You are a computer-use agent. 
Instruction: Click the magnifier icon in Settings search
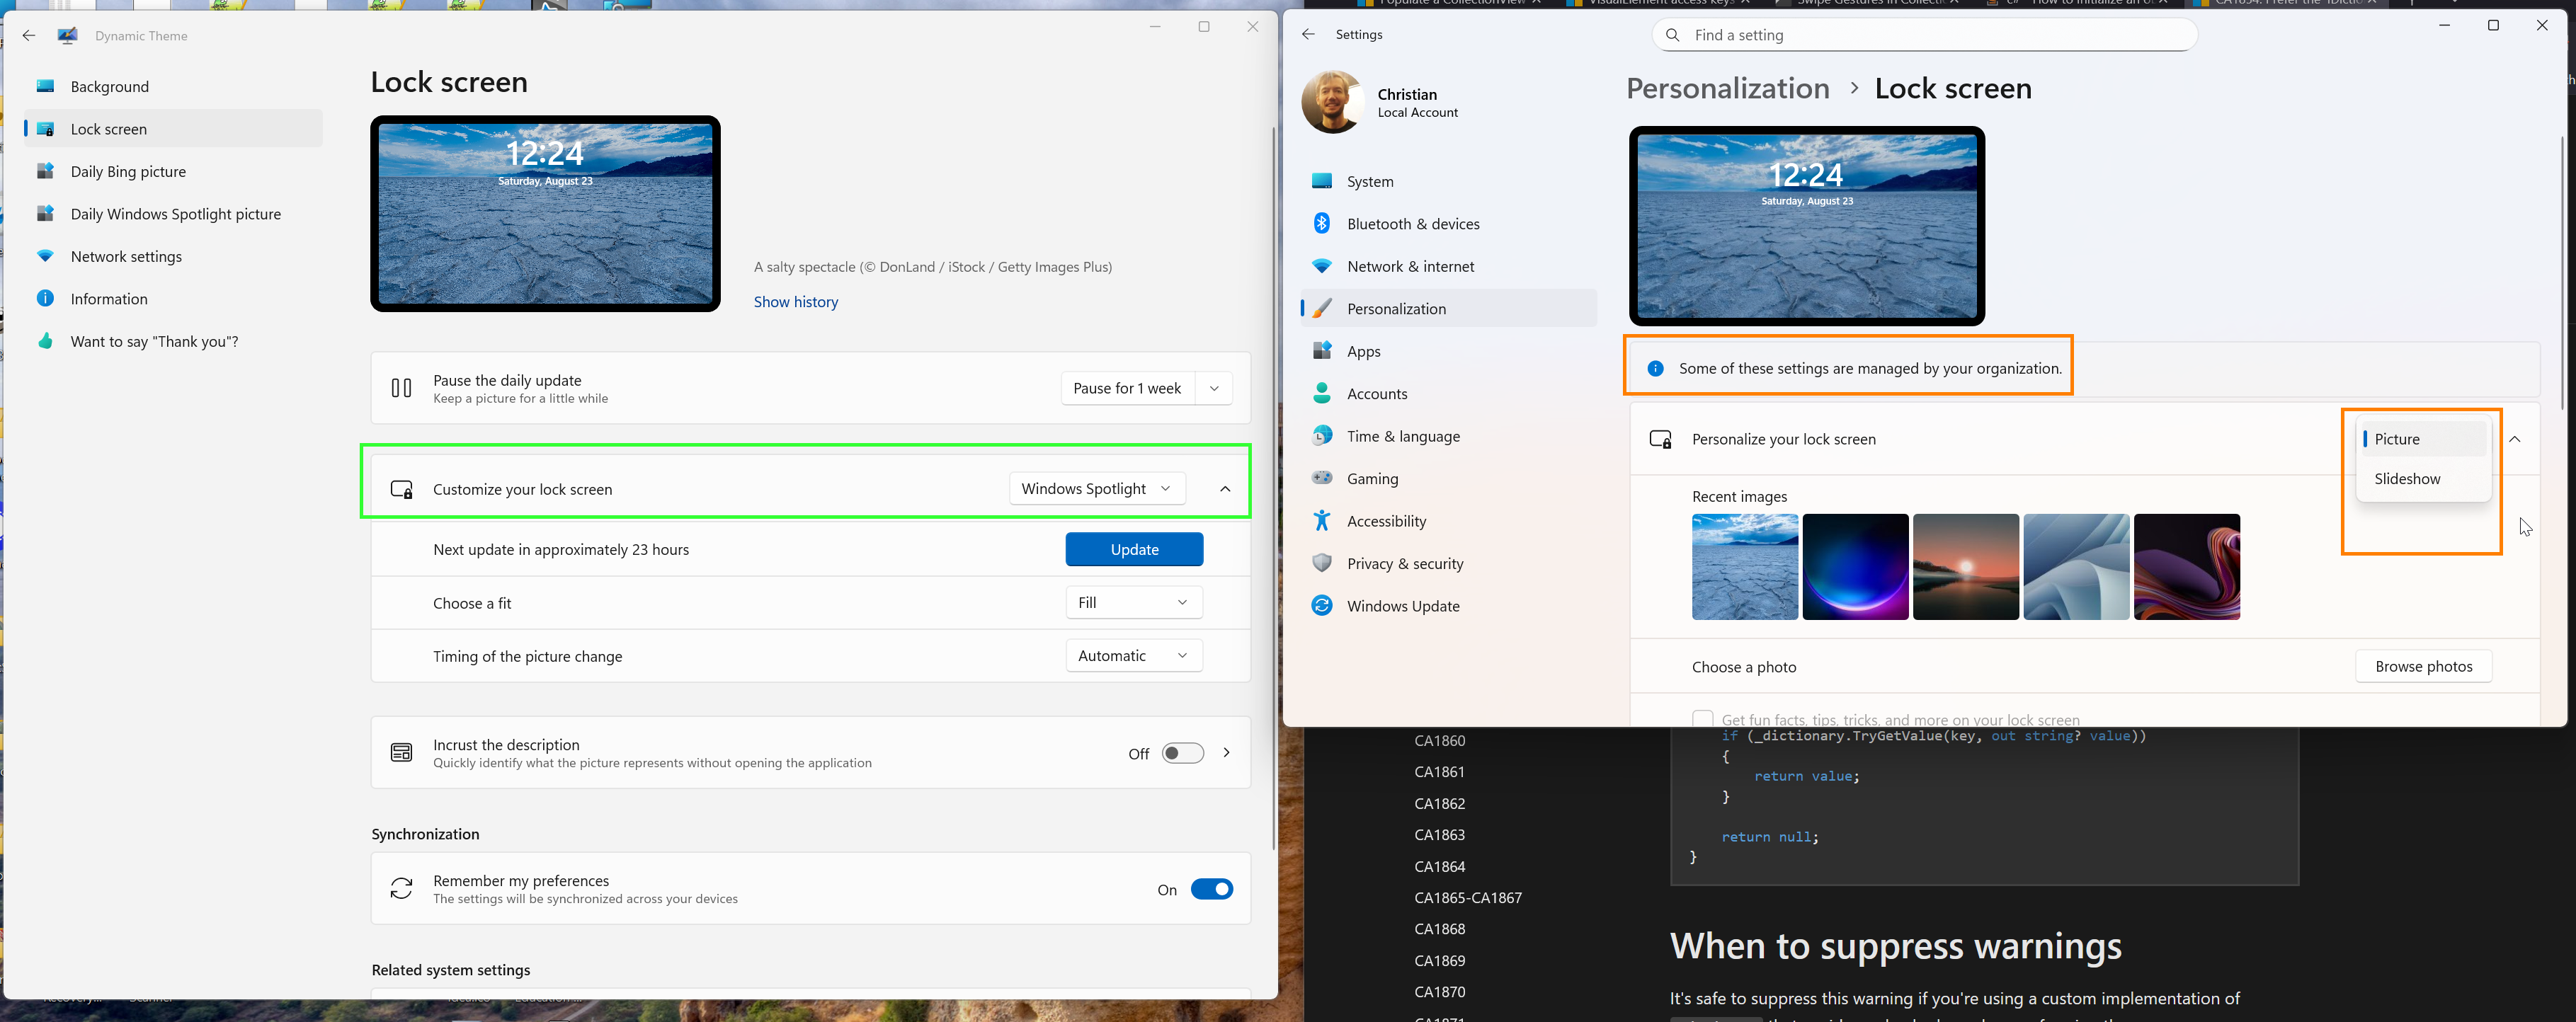1672,35
